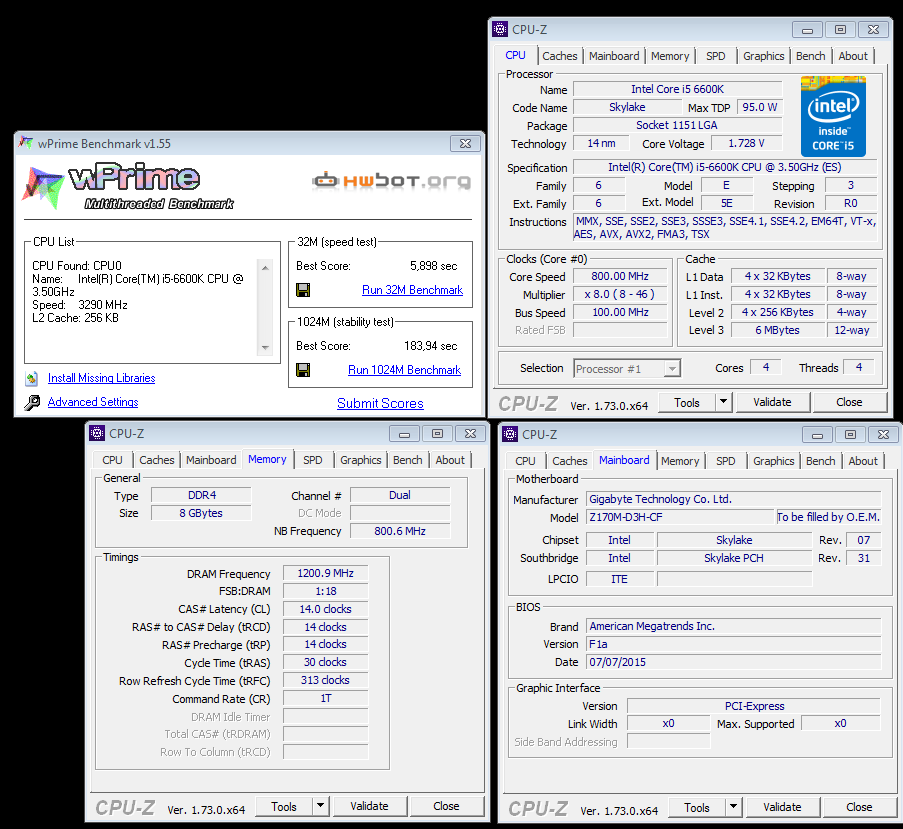Open the Tools dropdown arrow in the Mainboard window

(x=734, y=807)
